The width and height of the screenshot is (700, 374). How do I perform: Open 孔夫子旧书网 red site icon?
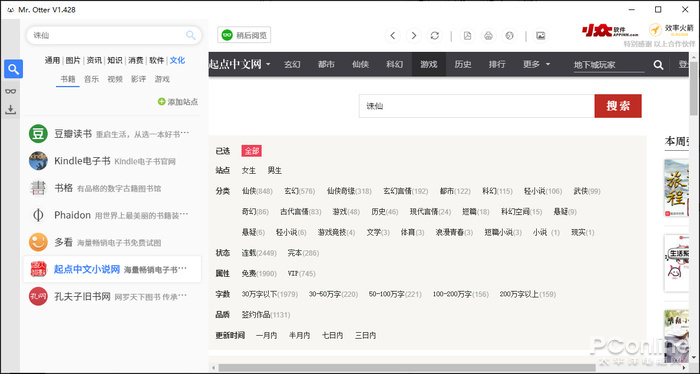(38, 296)
